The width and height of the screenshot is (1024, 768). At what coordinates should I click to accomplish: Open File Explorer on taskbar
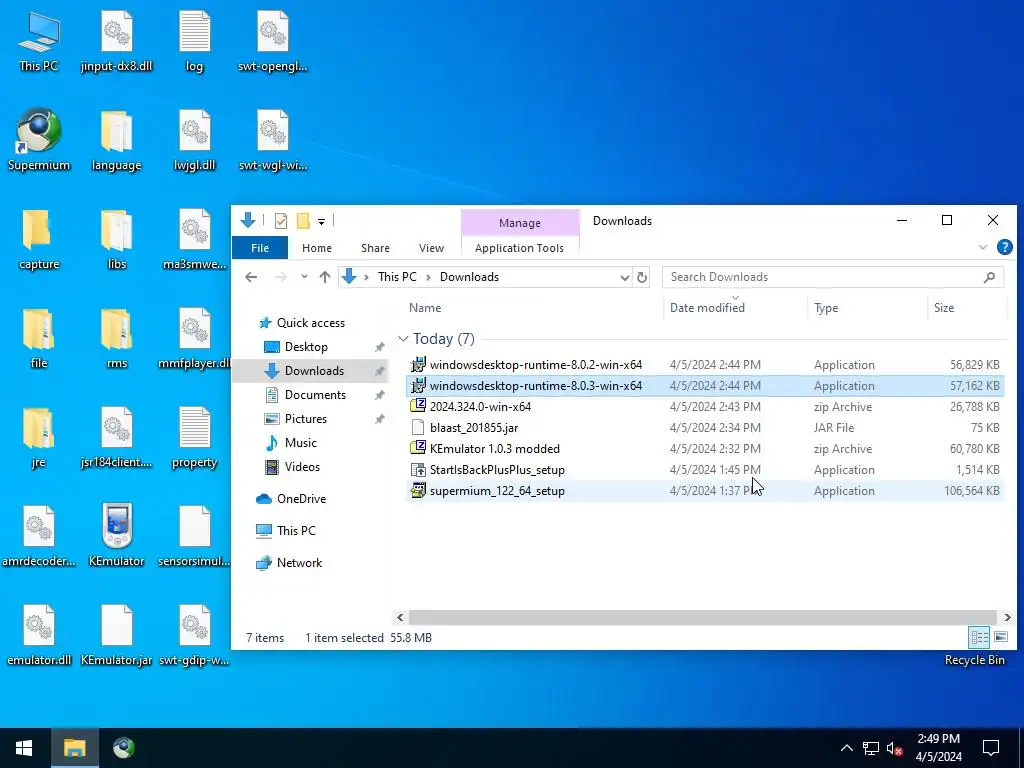(x=74, y=748)
